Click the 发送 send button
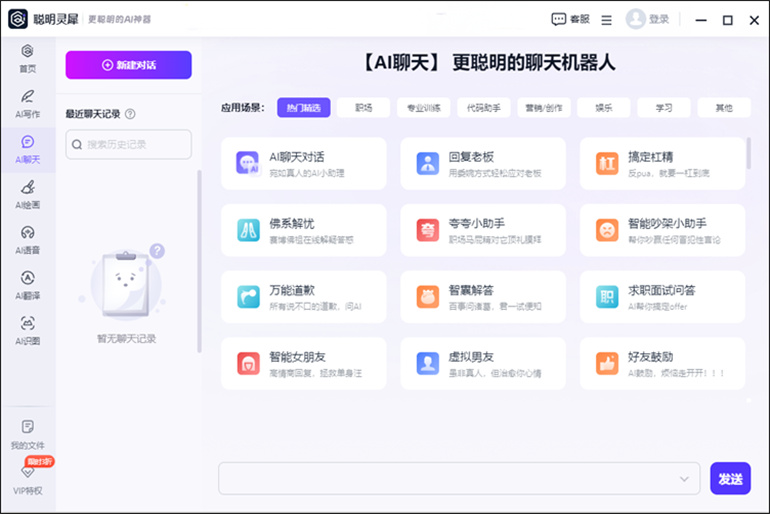Screen dimensions: 770x514 tap(730, 479)
